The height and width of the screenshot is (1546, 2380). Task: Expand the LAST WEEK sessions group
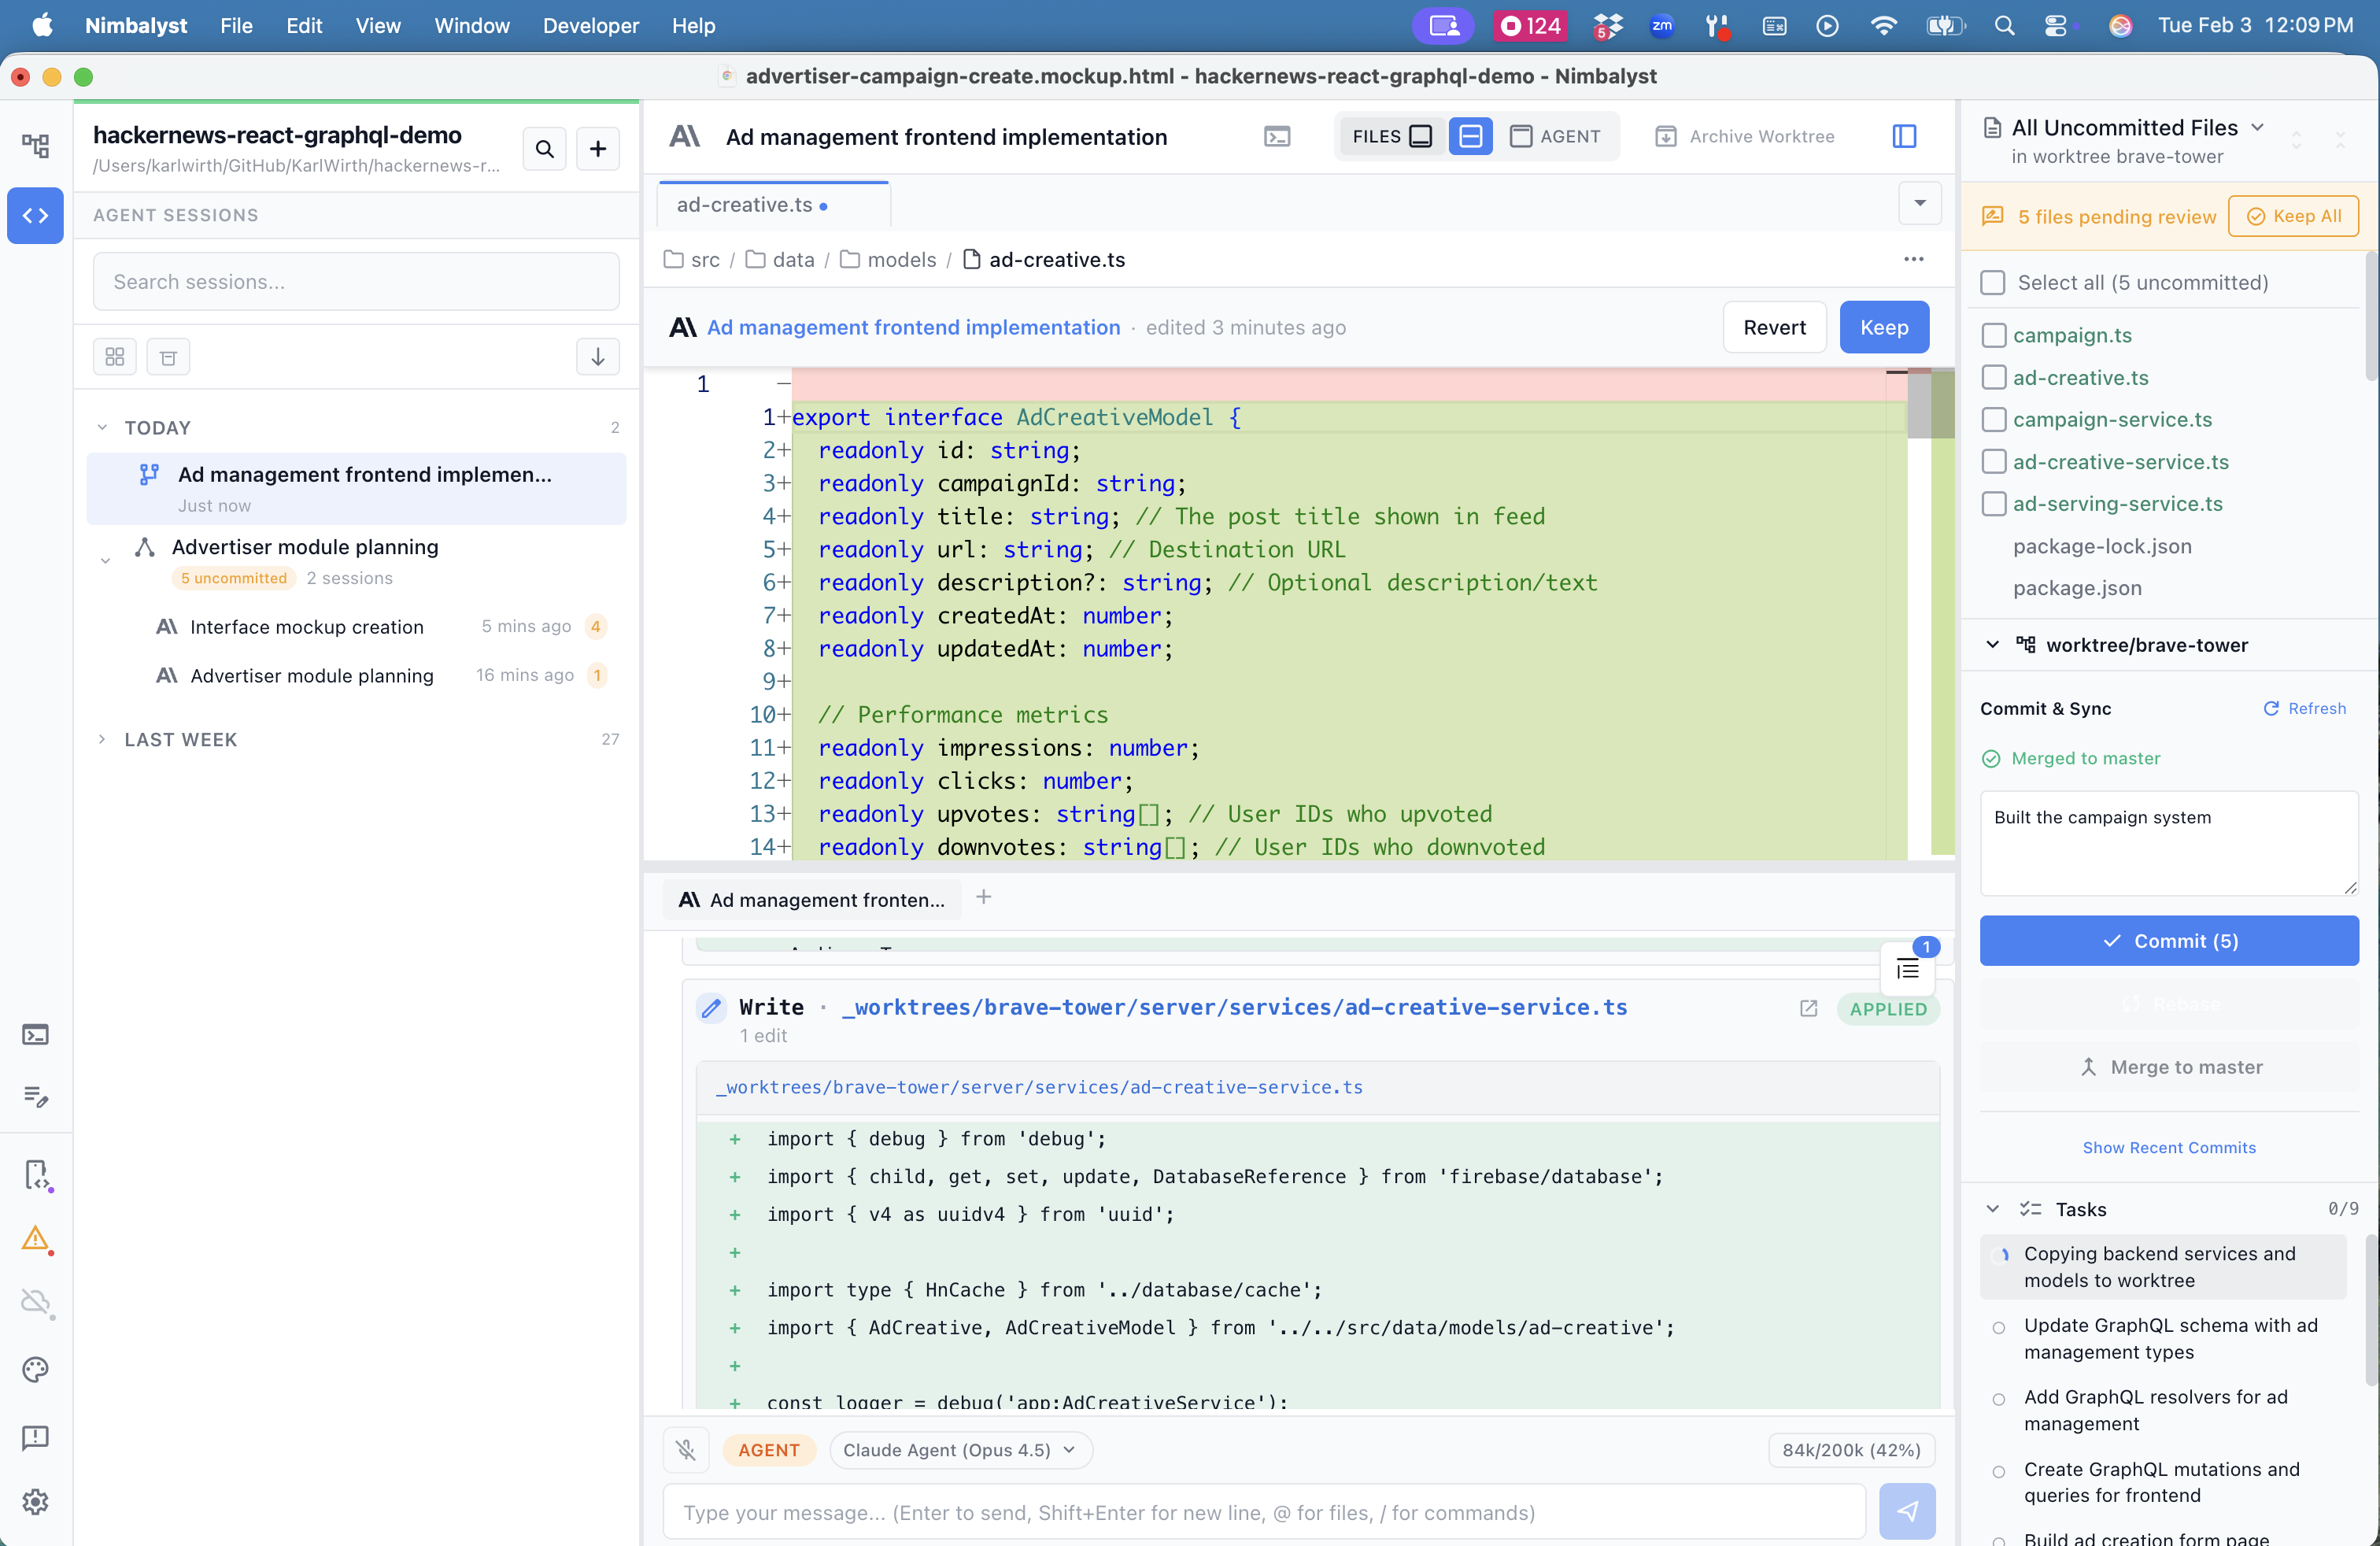[x=102, y=739]
